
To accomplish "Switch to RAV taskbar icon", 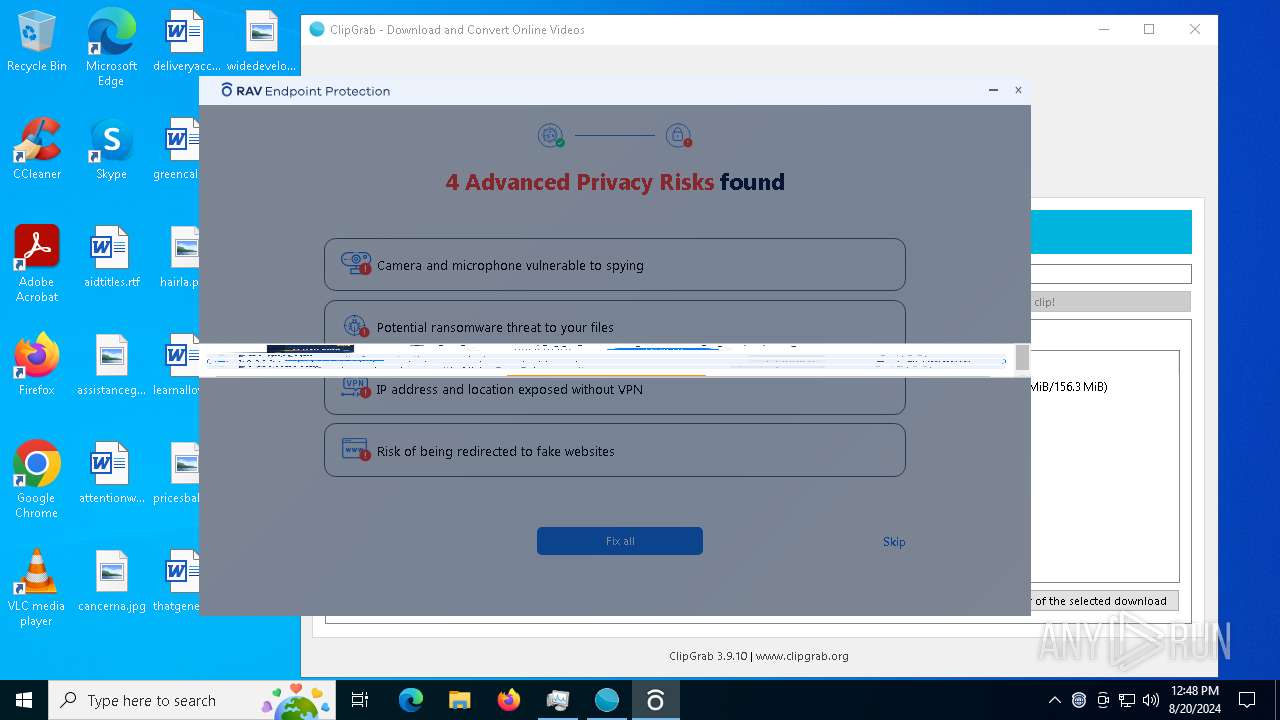I will [x=656, y=700].
